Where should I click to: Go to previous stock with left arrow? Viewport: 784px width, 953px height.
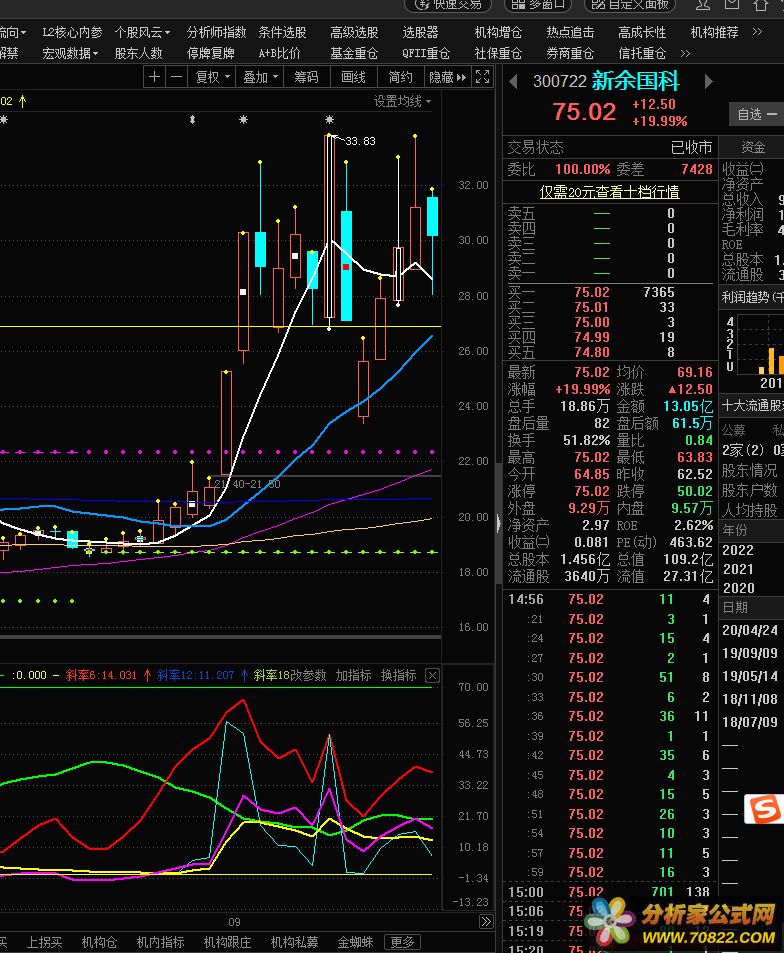514,82
